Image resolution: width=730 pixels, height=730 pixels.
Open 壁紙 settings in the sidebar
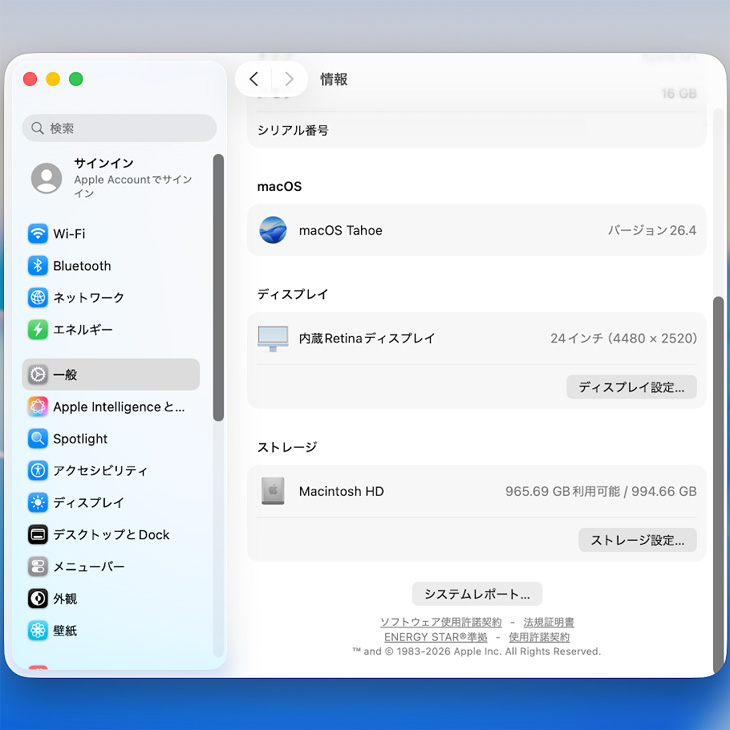pyautogui.click(x=65, y=631)
